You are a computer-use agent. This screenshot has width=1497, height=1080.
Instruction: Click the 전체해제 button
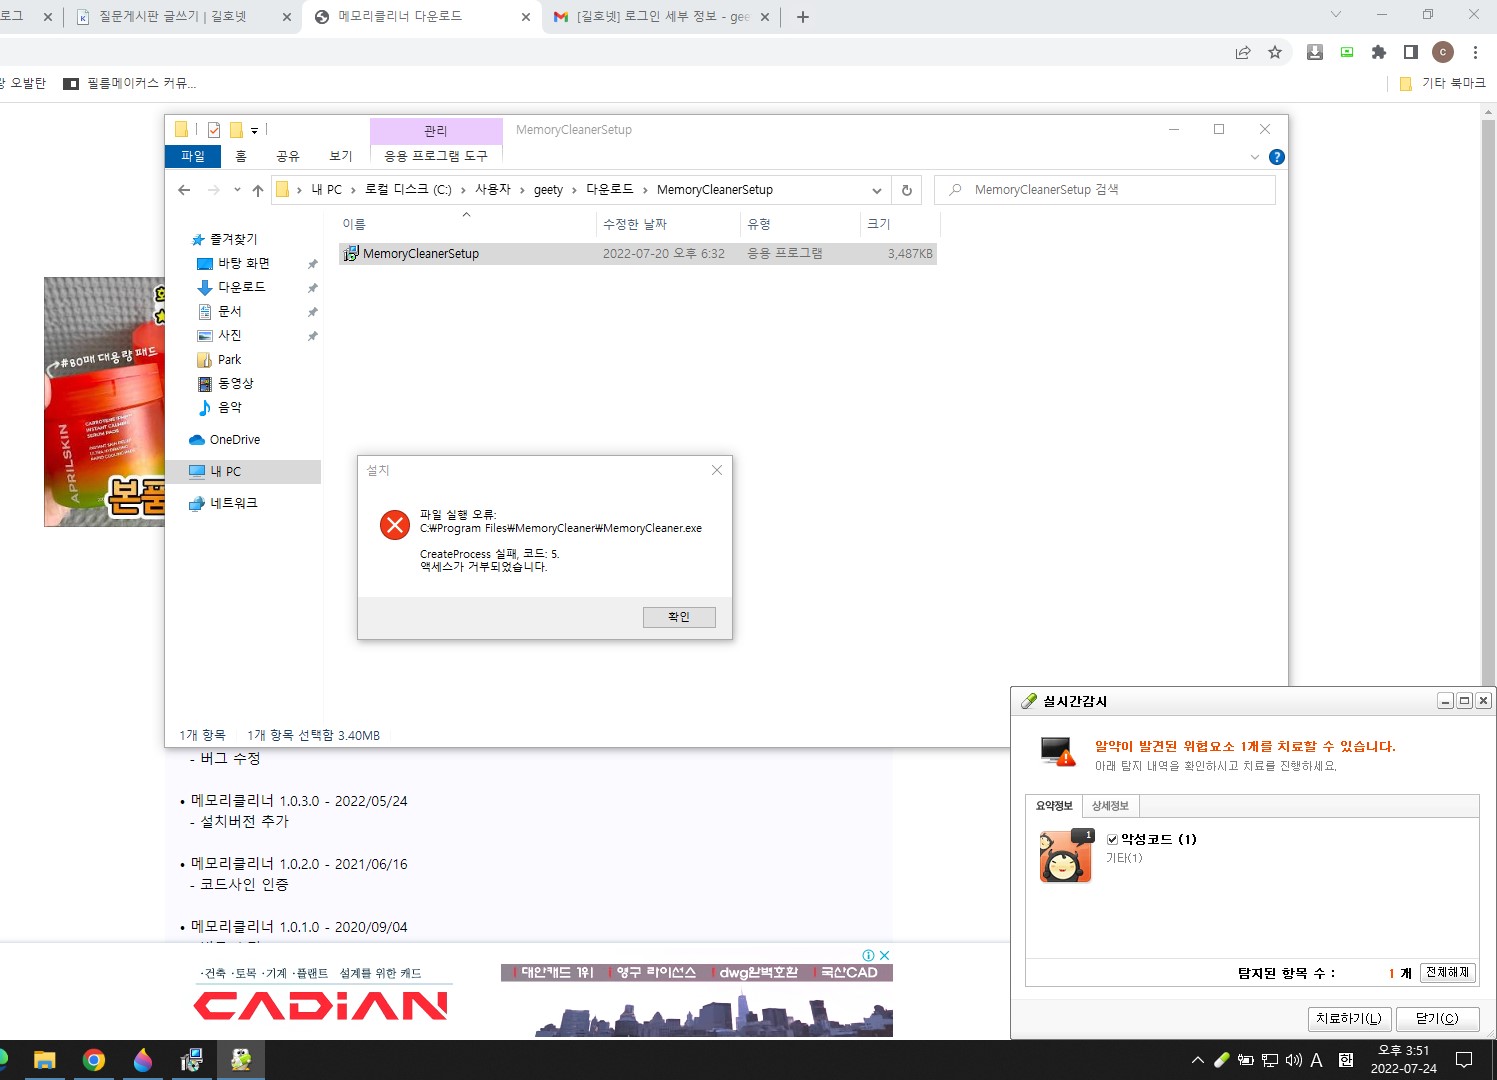click(1447, 972)
